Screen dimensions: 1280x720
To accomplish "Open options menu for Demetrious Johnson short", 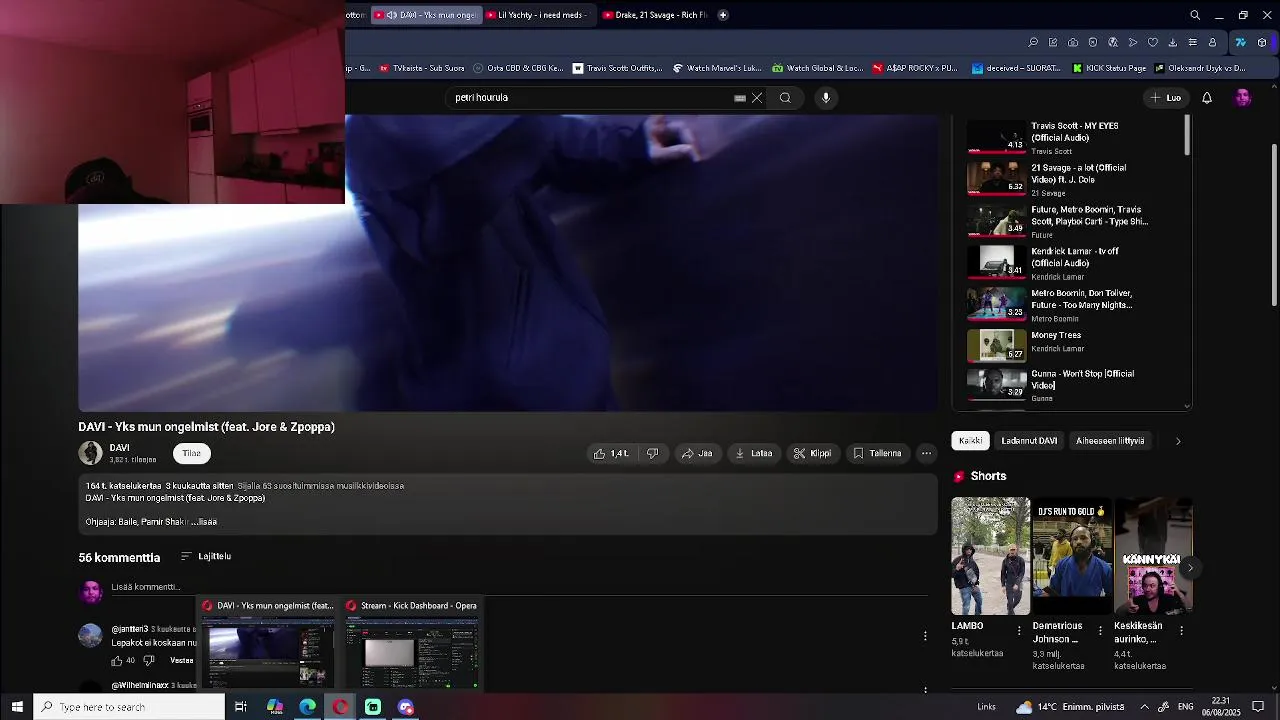I will (1100, 631).
